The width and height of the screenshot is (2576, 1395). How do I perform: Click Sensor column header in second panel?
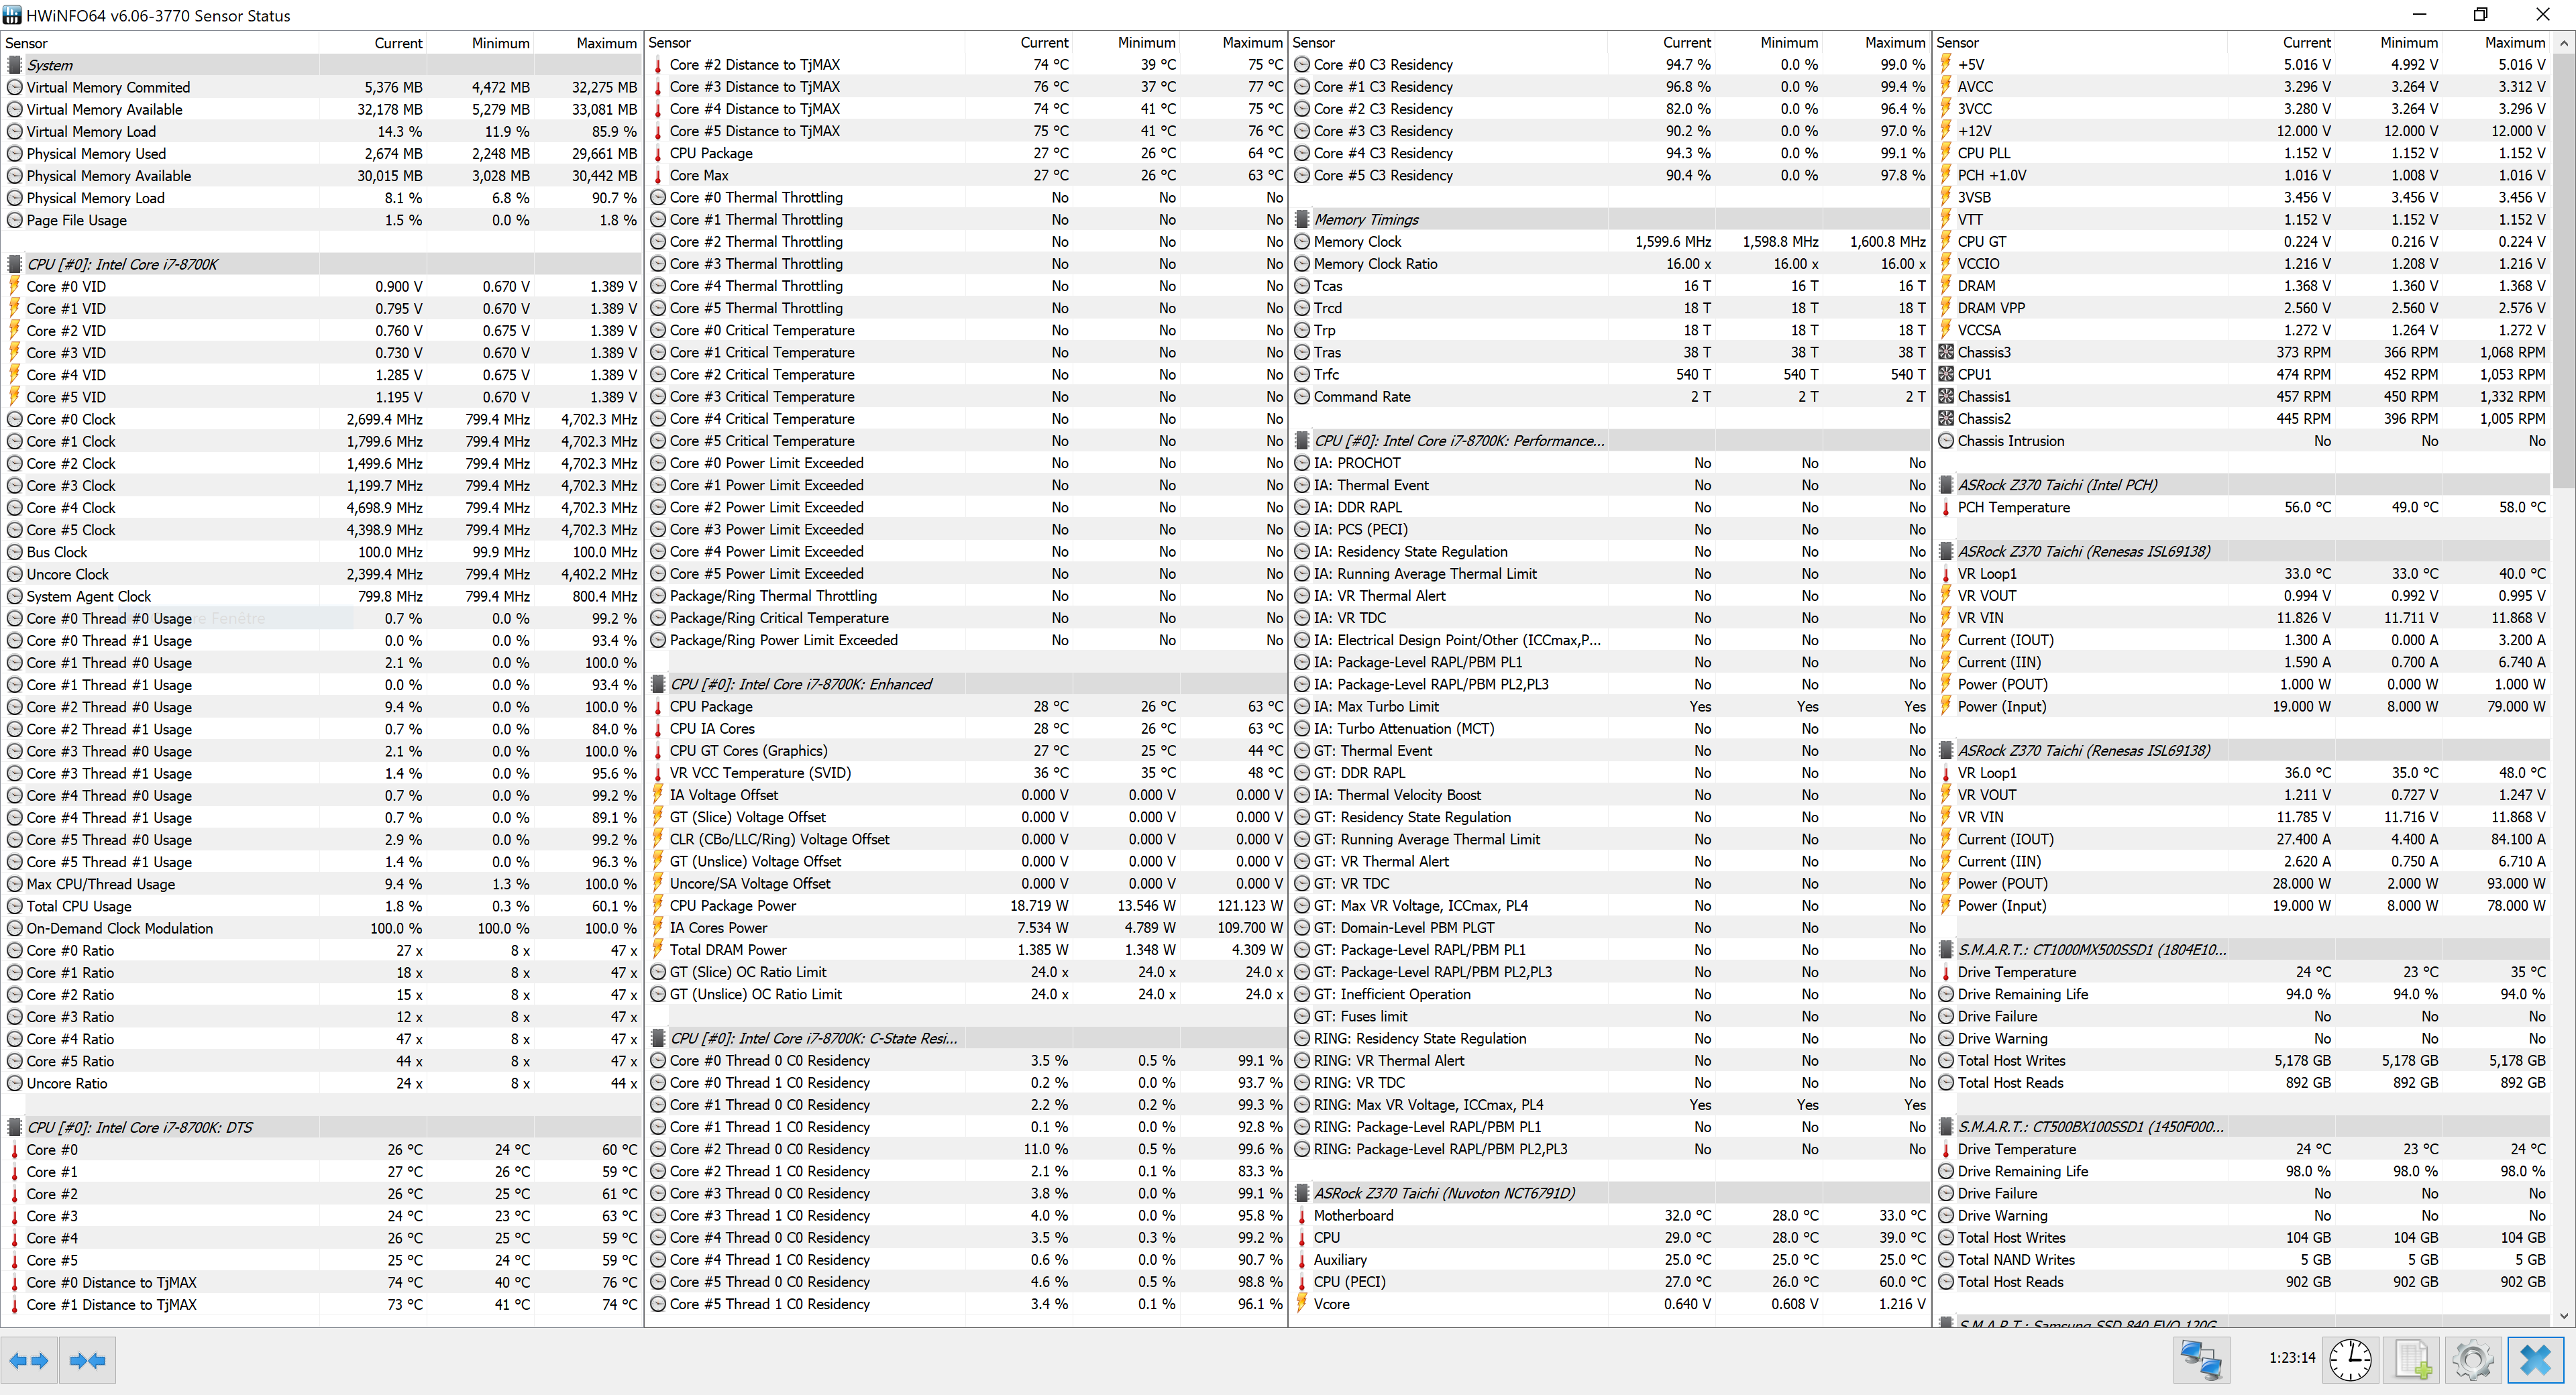[670, 43]
